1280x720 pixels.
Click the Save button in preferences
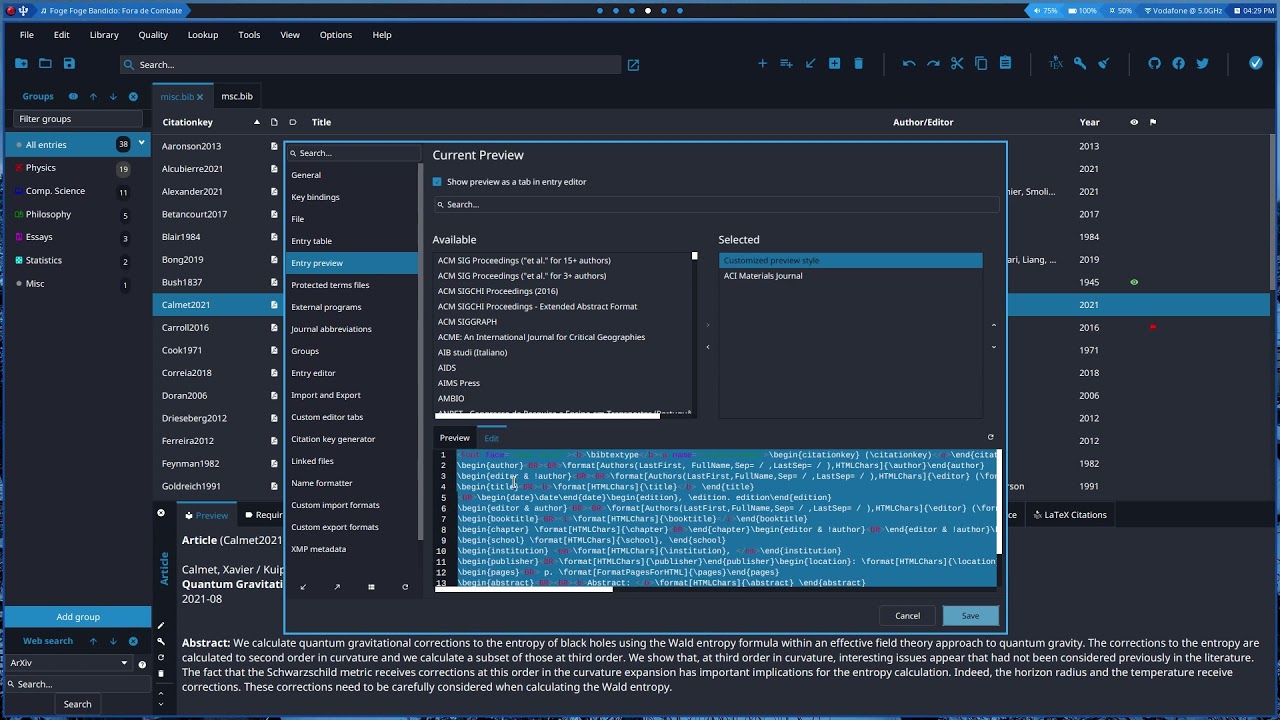[x=970, y=616]
